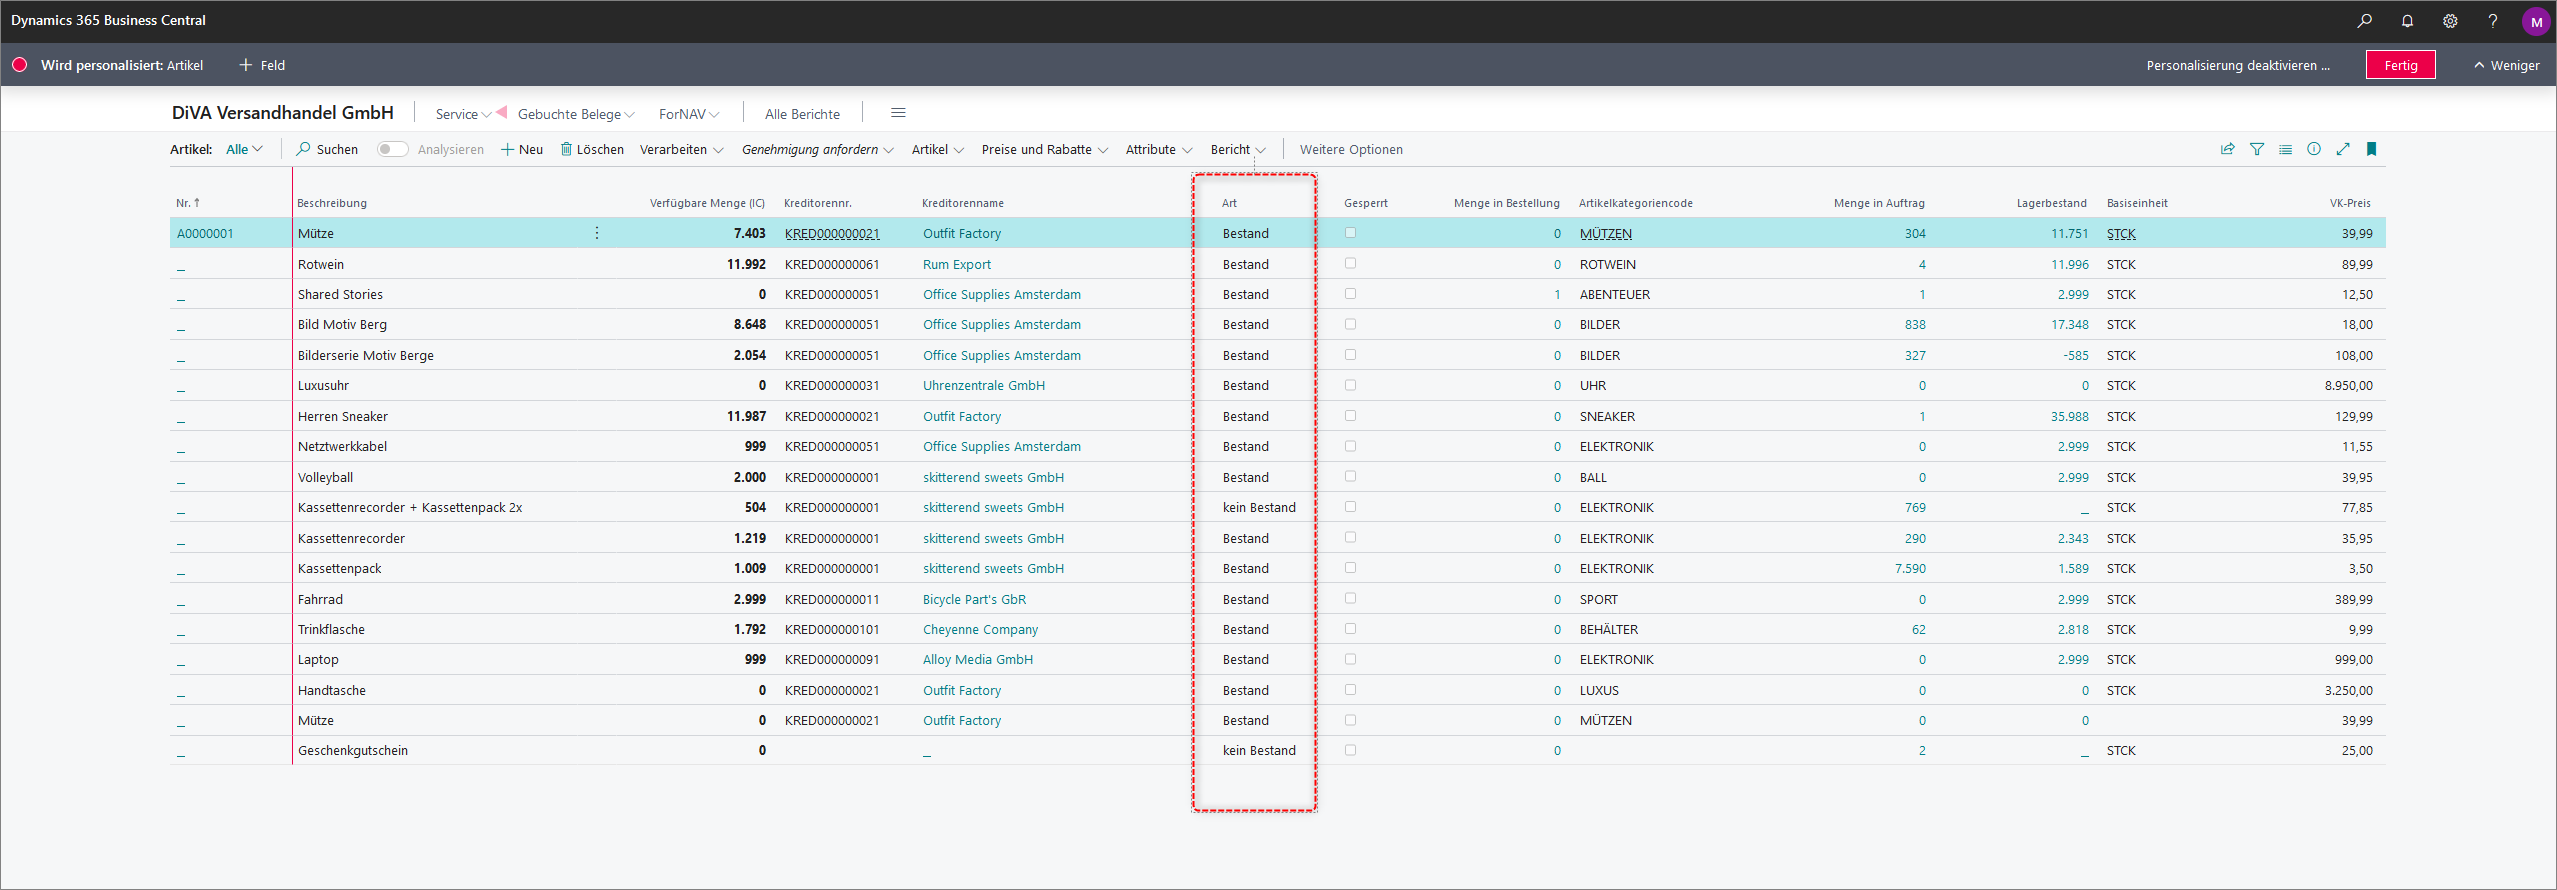This screenshot has width=2557, height=890.
Task: Open the help question mark
Action: [2493, 21]
